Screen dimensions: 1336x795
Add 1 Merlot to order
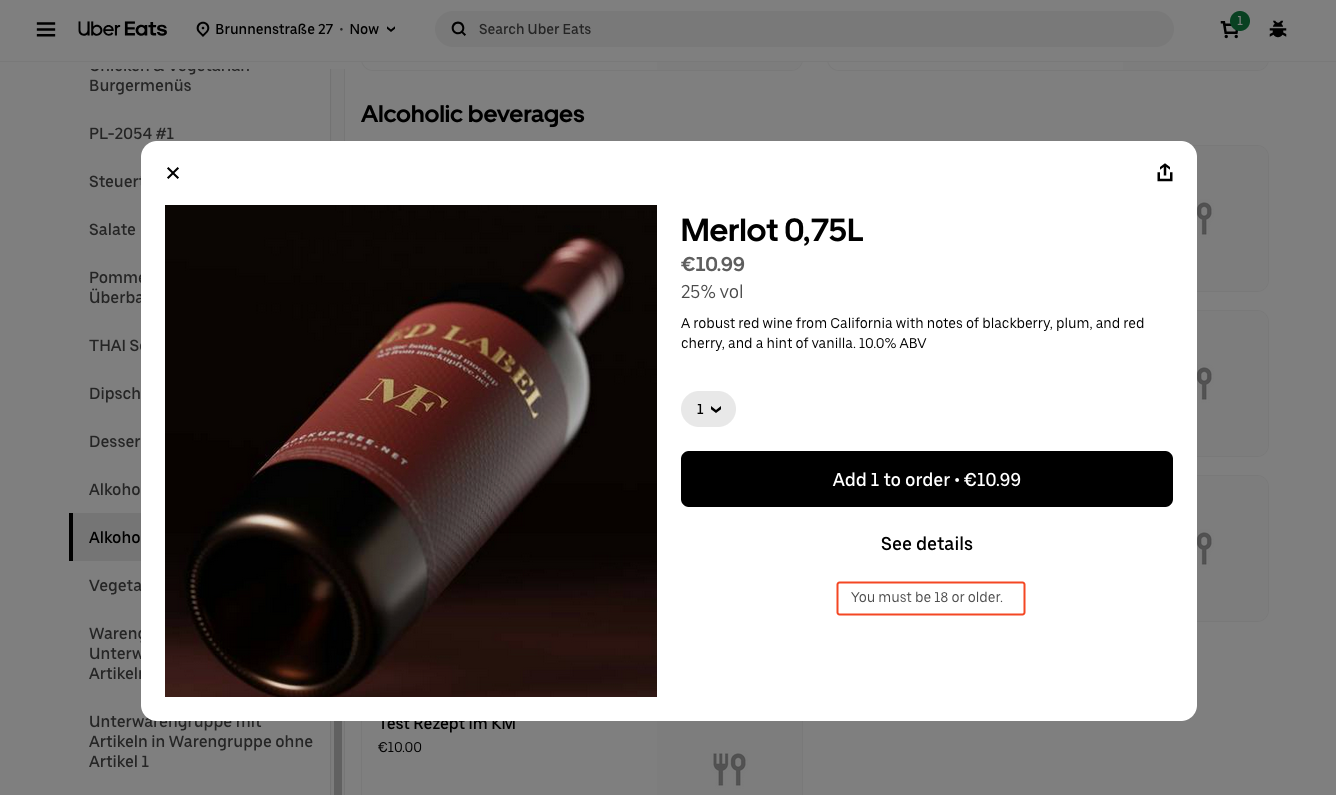pyautogui.click(x=927, y=479)
